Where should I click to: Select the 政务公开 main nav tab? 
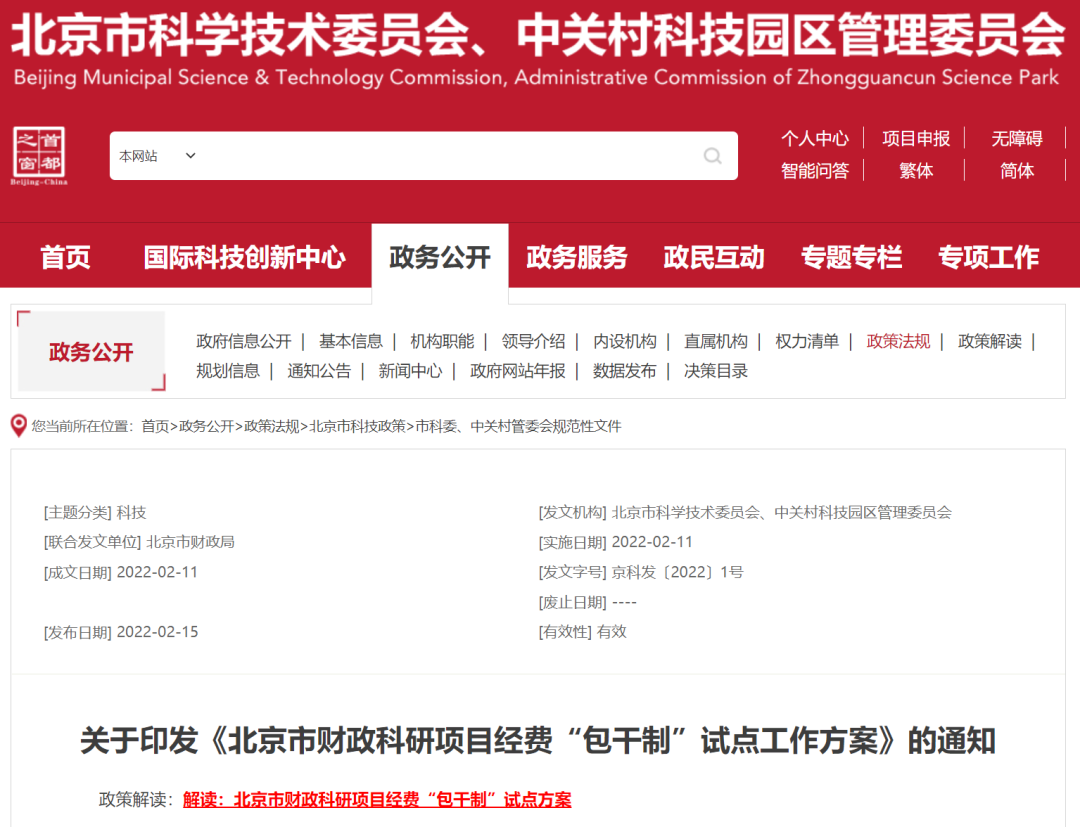pyautogui.click(x=440, y=257)
